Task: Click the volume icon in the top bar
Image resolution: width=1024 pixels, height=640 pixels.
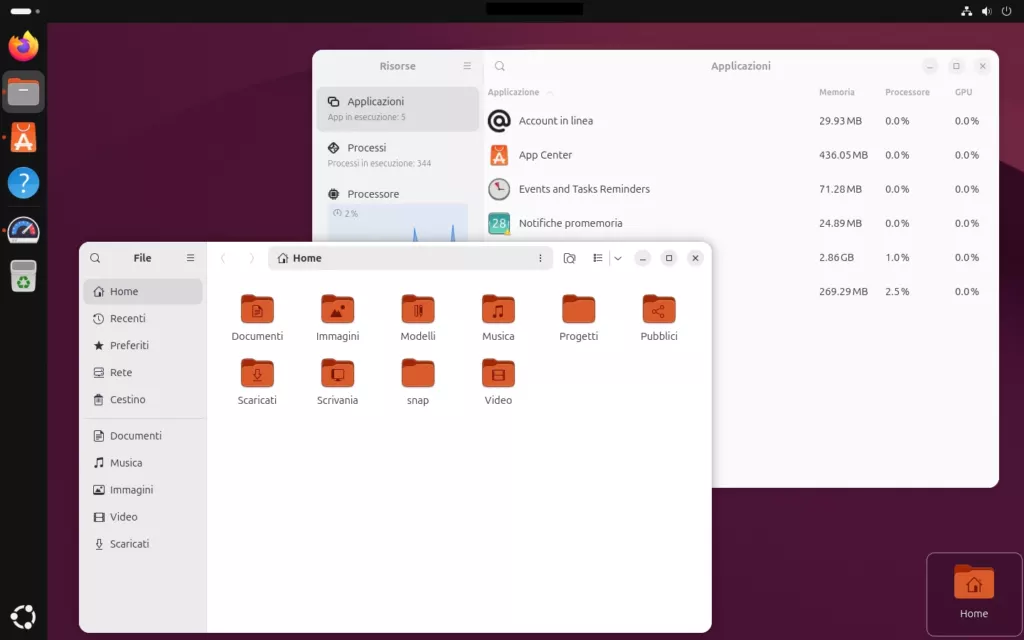Action: [986, 11]
